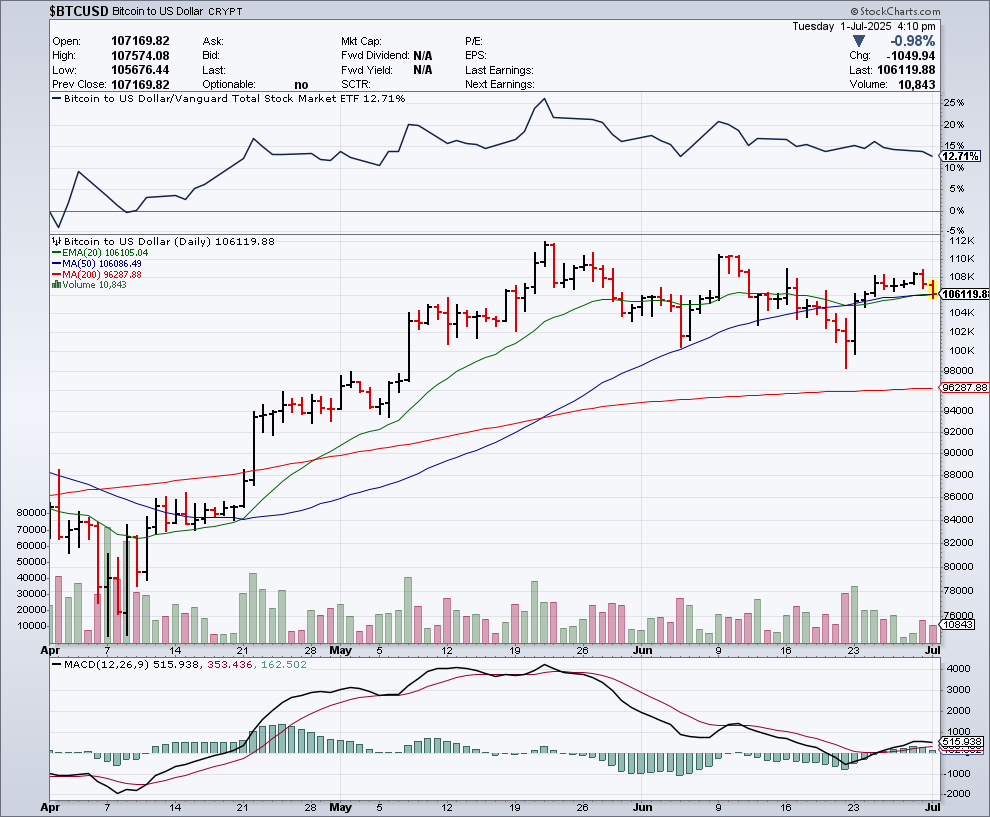Screen dimensions: 990x817
Task: Click the 96287.88 MA(200) price axis tag
Action: click(x=964, y=387)
